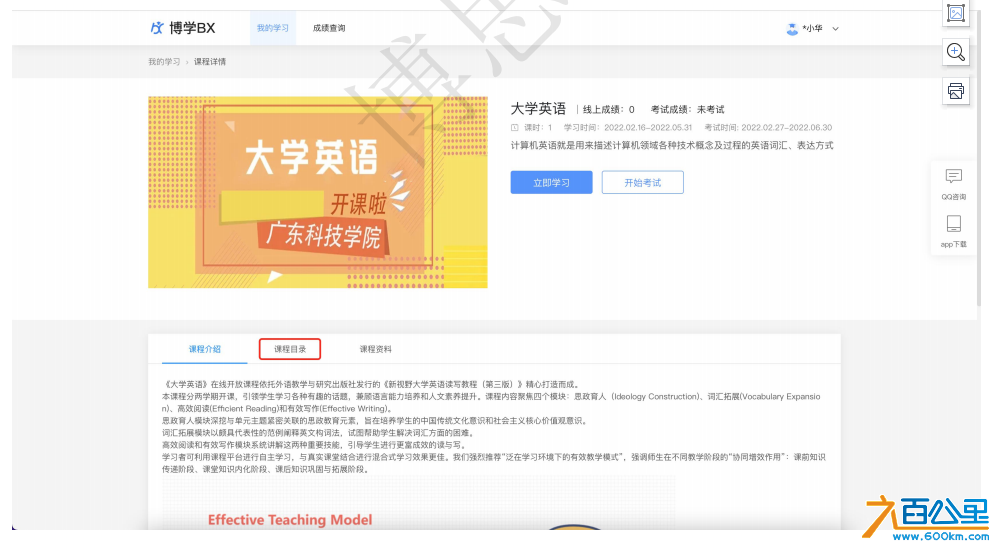Click the 博学BX logo
996x546 pixels.
point(182,28)
